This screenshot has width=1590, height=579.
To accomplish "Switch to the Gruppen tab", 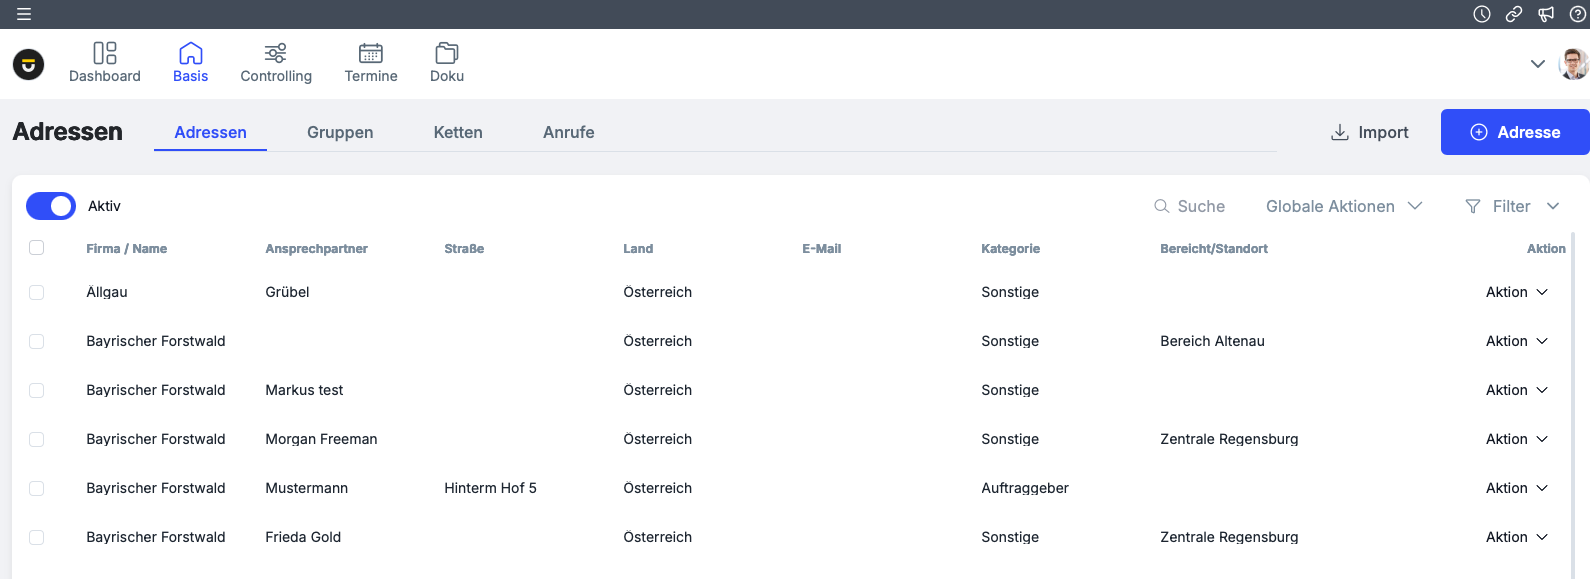I will [340, 132].
